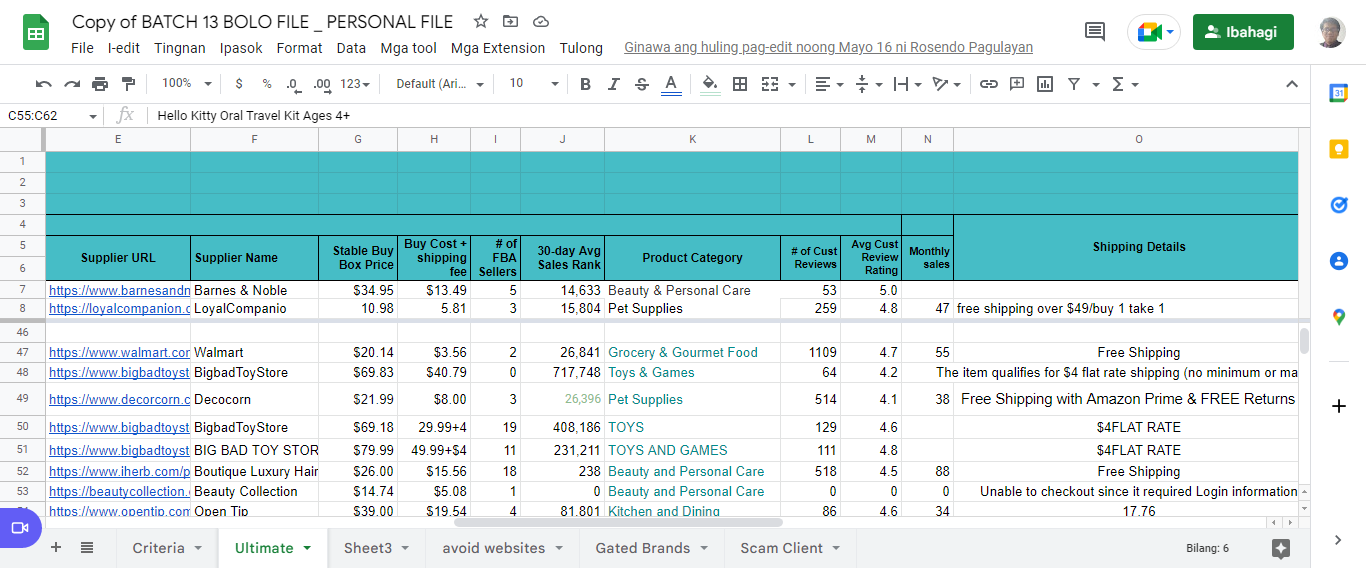
Task: Click the add-ons plus icon in side panel
Action: tap(1339, 406)
